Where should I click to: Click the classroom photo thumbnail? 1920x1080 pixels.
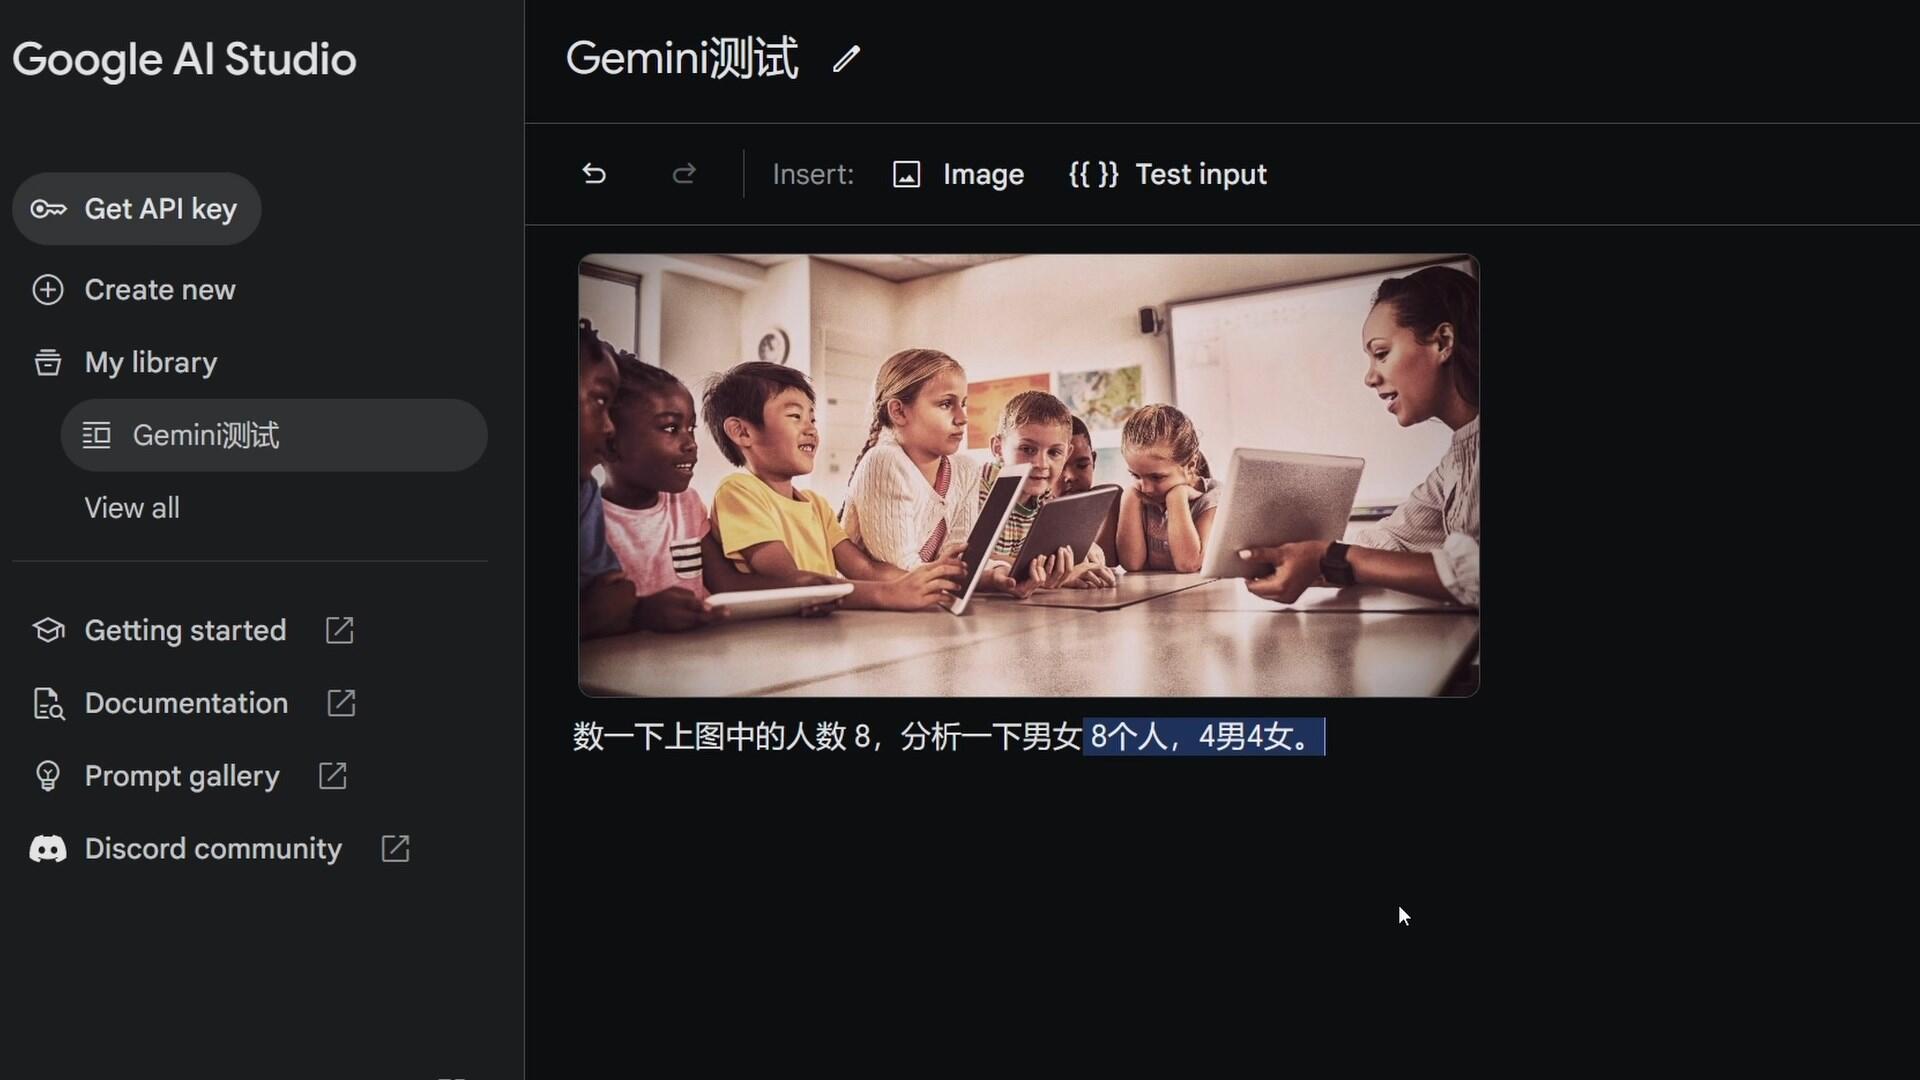coord(1029,475)
